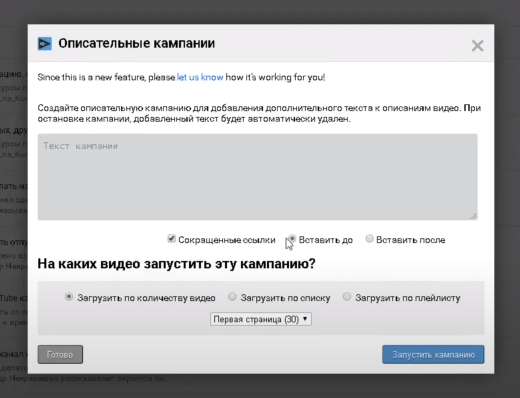520x398 pixels.
Task: Click the TubeBuddy logo icon in dialog header
Action: pos(45,44)
